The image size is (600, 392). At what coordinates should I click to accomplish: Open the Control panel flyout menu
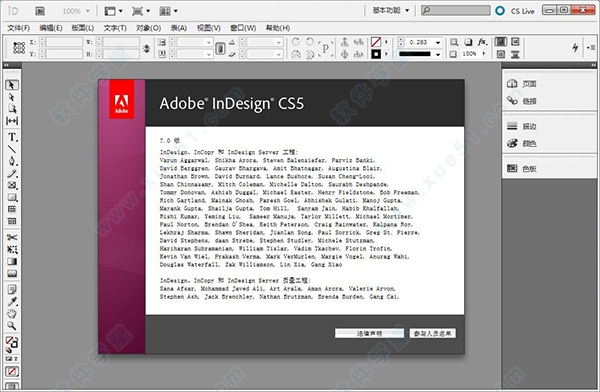pos(591,47)
